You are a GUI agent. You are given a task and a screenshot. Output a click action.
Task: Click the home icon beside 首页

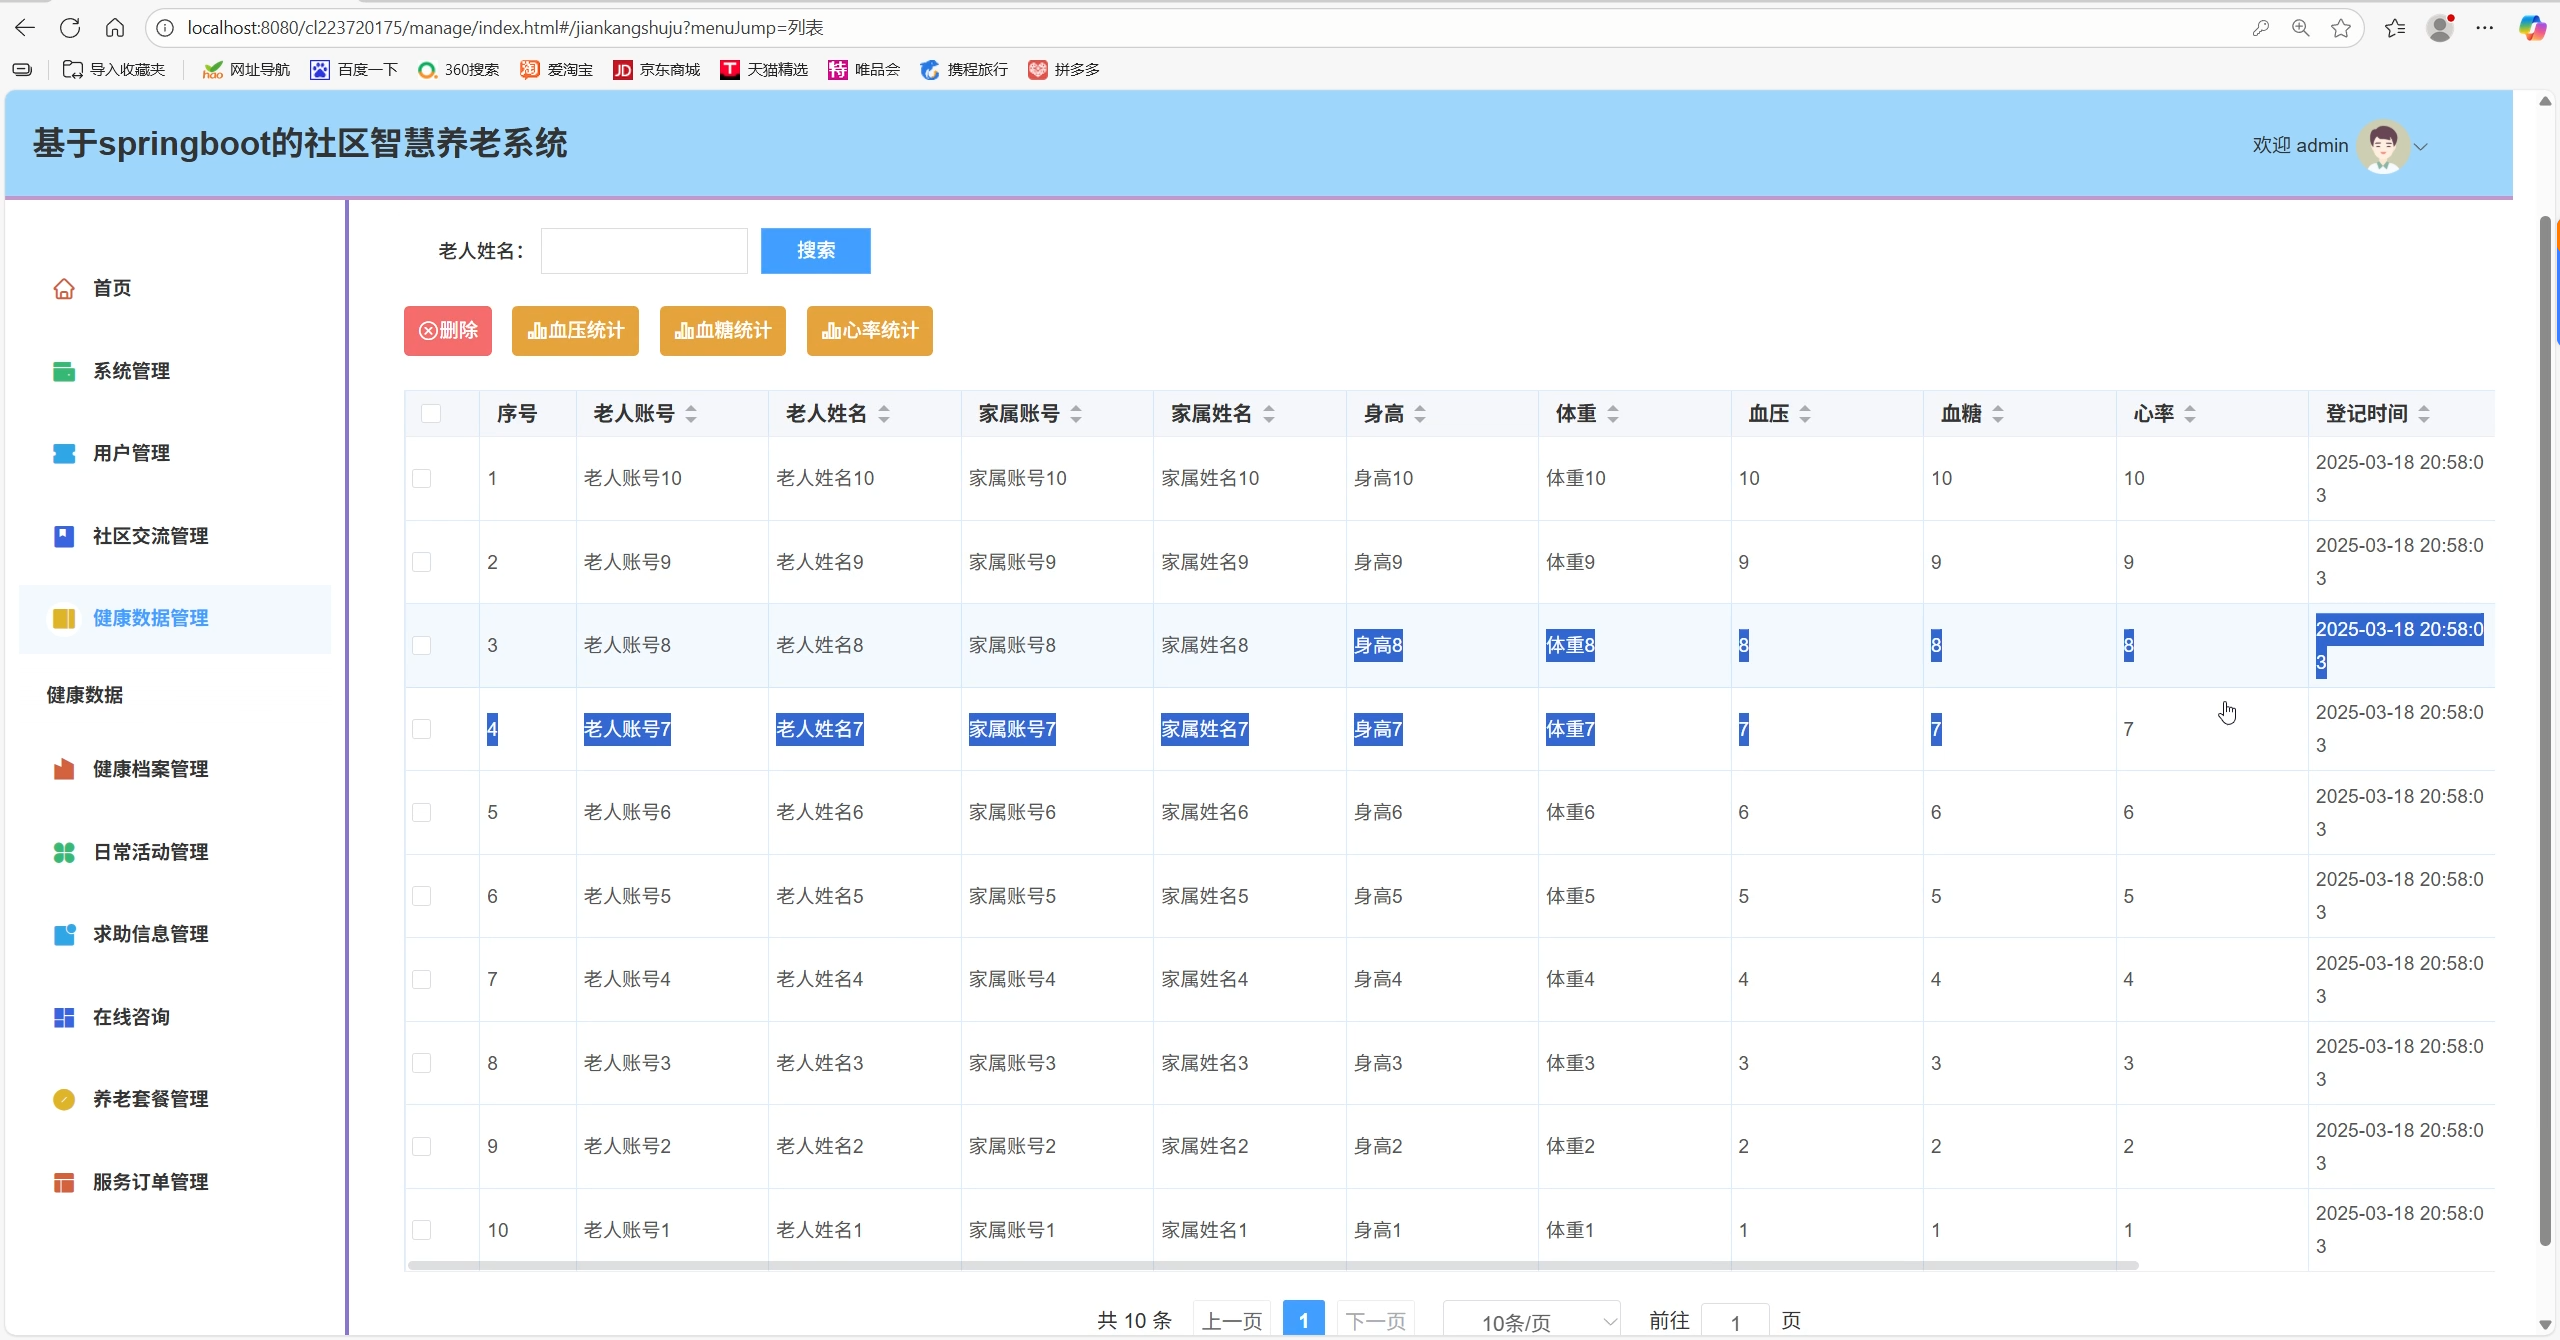click(x=64, y=289)
